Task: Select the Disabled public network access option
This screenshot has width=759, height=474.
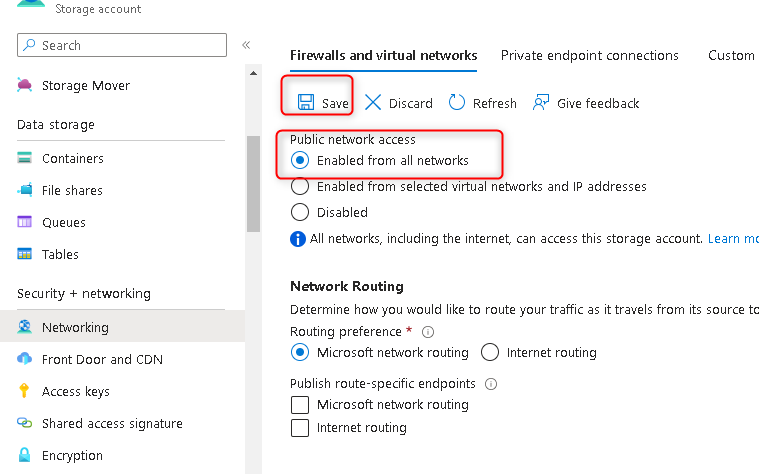Action: pos(299,212)
